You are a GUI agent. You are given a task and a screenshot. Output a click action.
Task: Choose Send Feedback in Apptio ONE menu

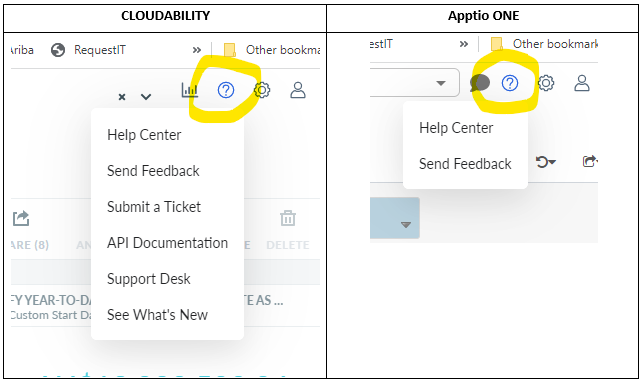465,164
